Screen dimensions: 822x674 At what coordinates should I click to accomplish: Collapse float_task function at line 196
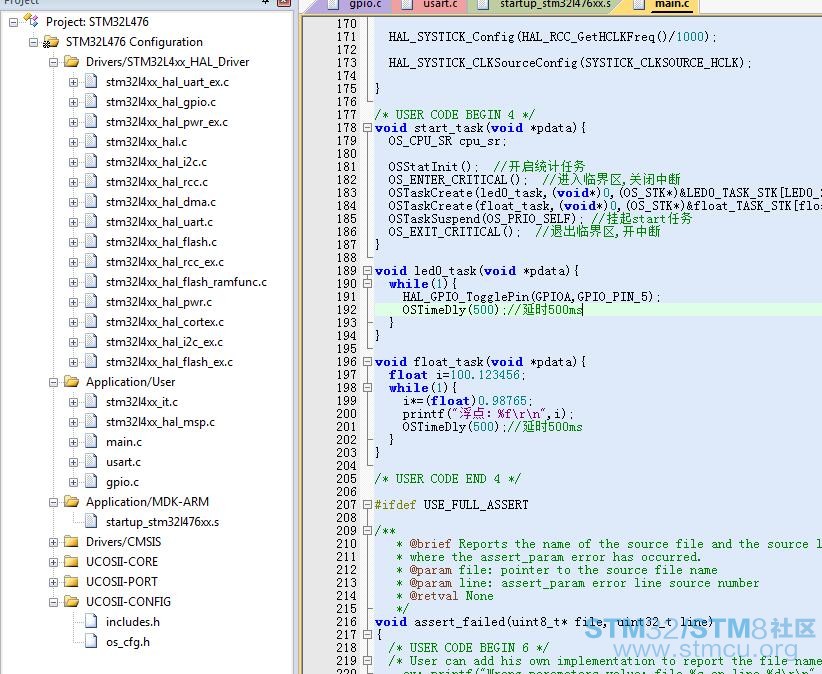pyautogui.click(x=367, y=362)
